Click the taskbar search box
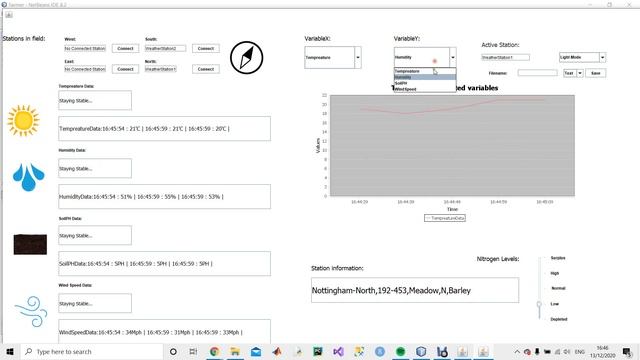Screen dimensions: 640x360 click(x=91, y=351)
